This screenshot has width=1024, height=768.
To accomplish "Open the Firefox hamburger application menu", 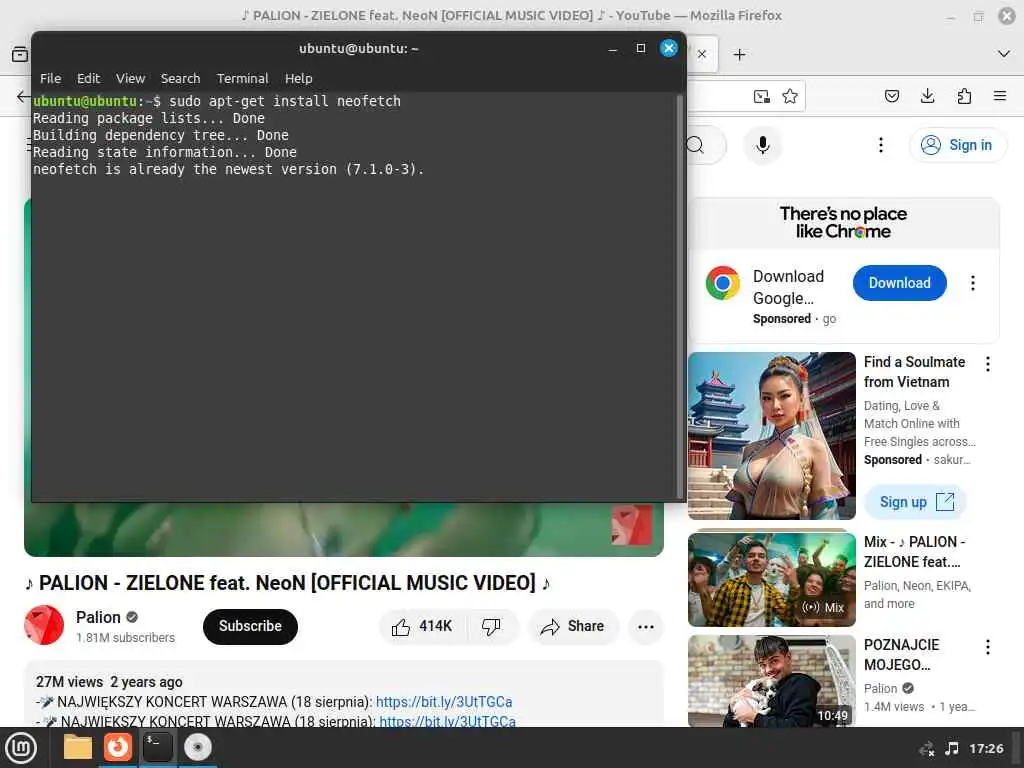I will coord(1000,97).
